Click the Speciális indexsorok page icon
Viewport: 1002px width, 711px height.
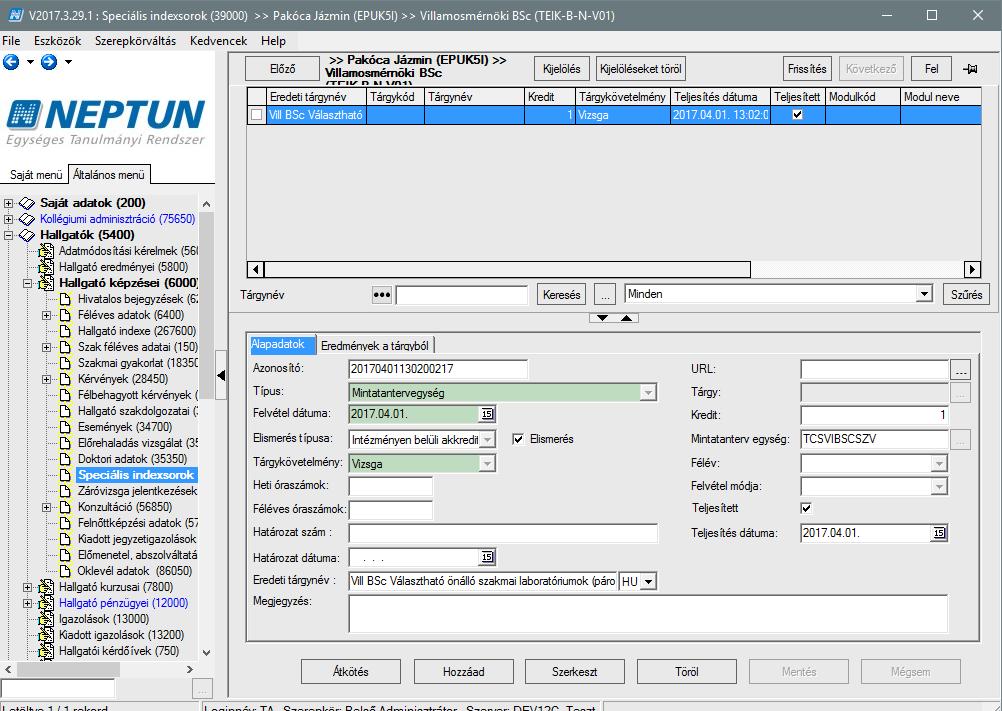coord(65,475)
